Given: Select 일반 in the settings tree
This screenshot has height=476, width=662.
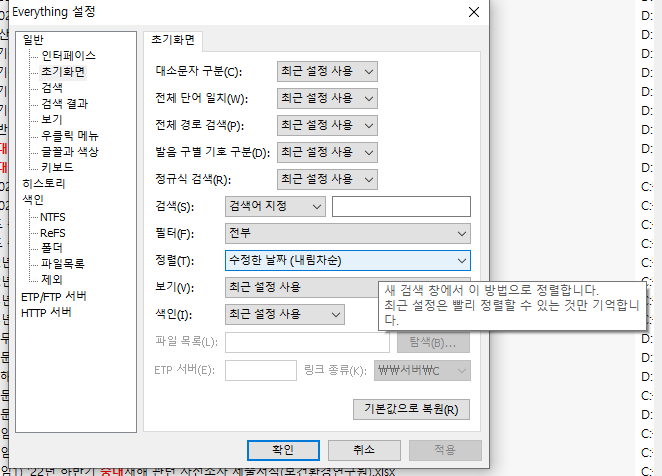Looking at the screenshot, I should (33, 40).
